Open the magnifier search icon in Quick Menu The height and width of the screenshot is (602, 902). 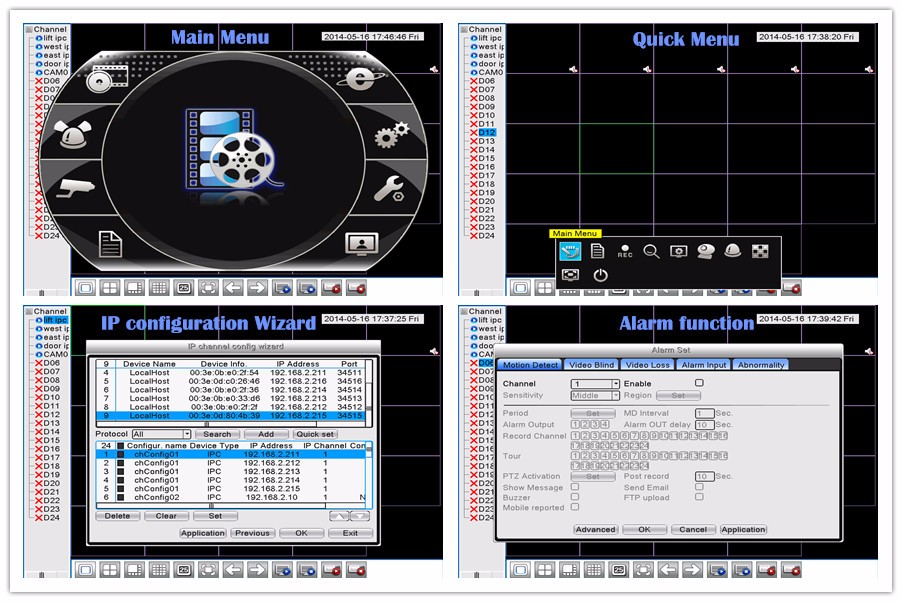pyautogui.click(x=651, y=251)
